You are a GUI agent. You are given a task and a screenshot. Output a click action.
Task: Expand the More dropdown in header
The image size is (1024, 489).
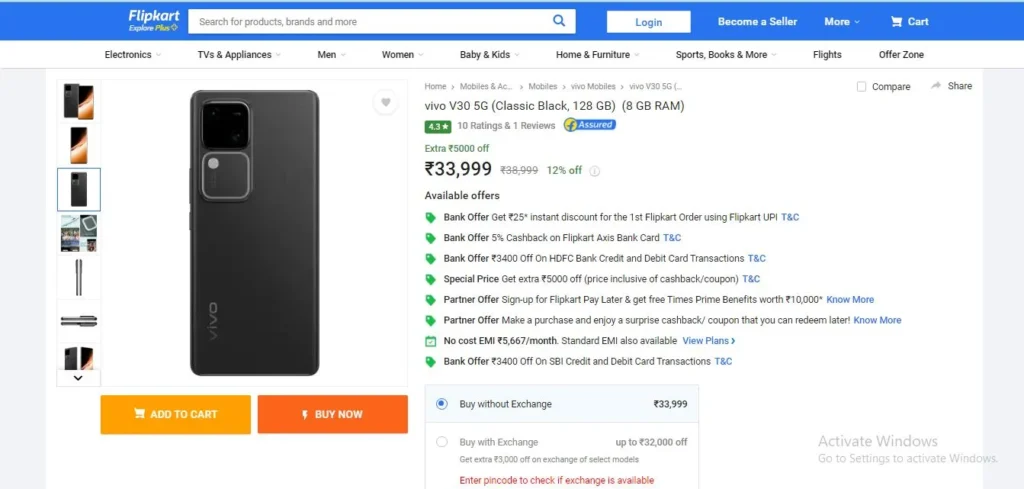pyautogui.click(x=842, y=22)
